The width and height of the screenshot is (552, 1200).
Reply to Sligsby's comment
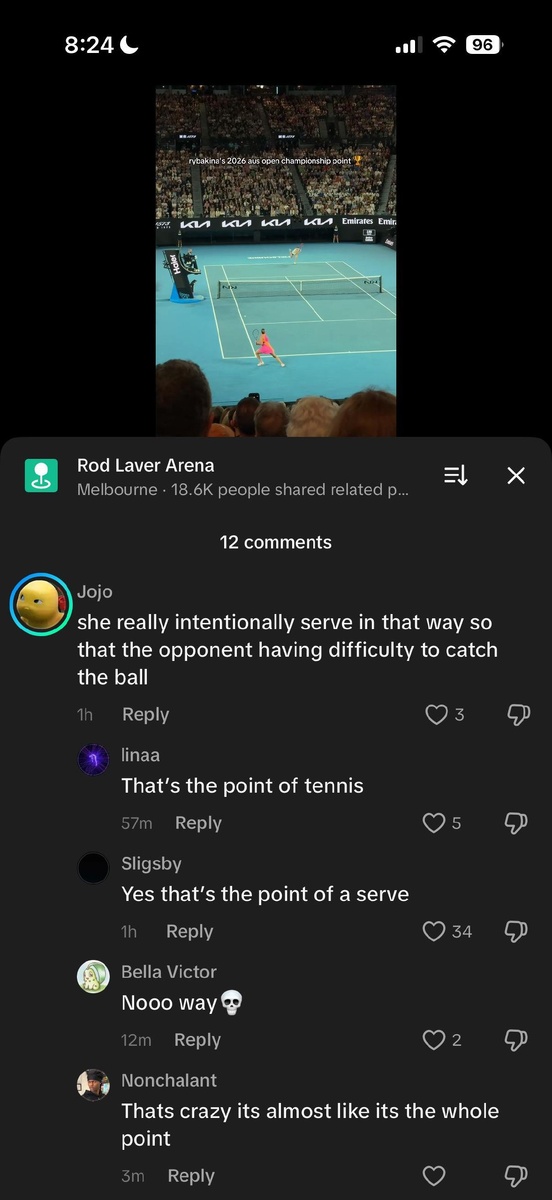(x=189, y=931)
